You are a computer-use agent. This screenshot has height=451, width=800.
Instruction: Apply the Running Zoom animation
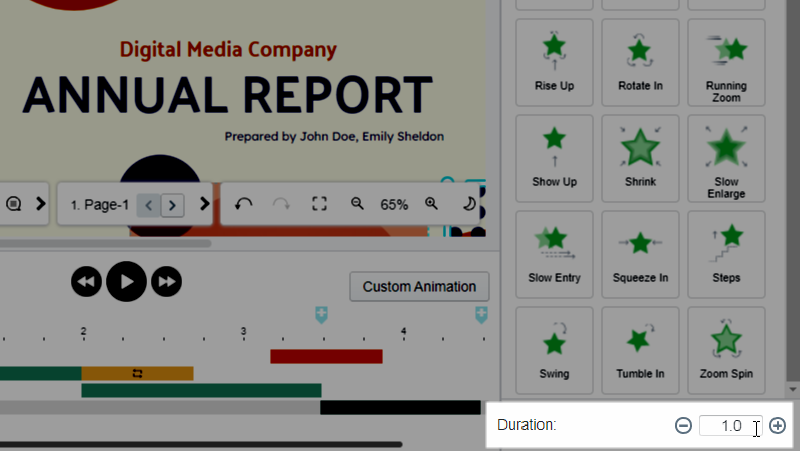tap(726, 62)
